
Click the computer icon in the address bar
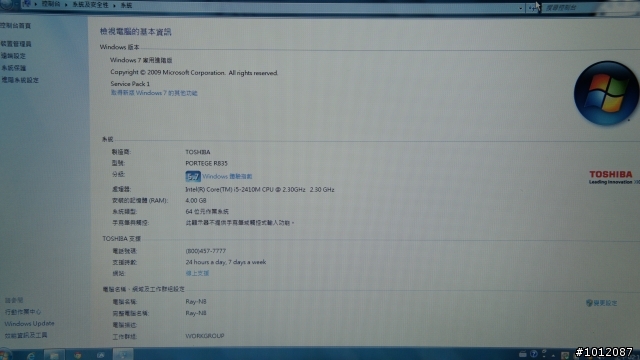tap(27, 4)
